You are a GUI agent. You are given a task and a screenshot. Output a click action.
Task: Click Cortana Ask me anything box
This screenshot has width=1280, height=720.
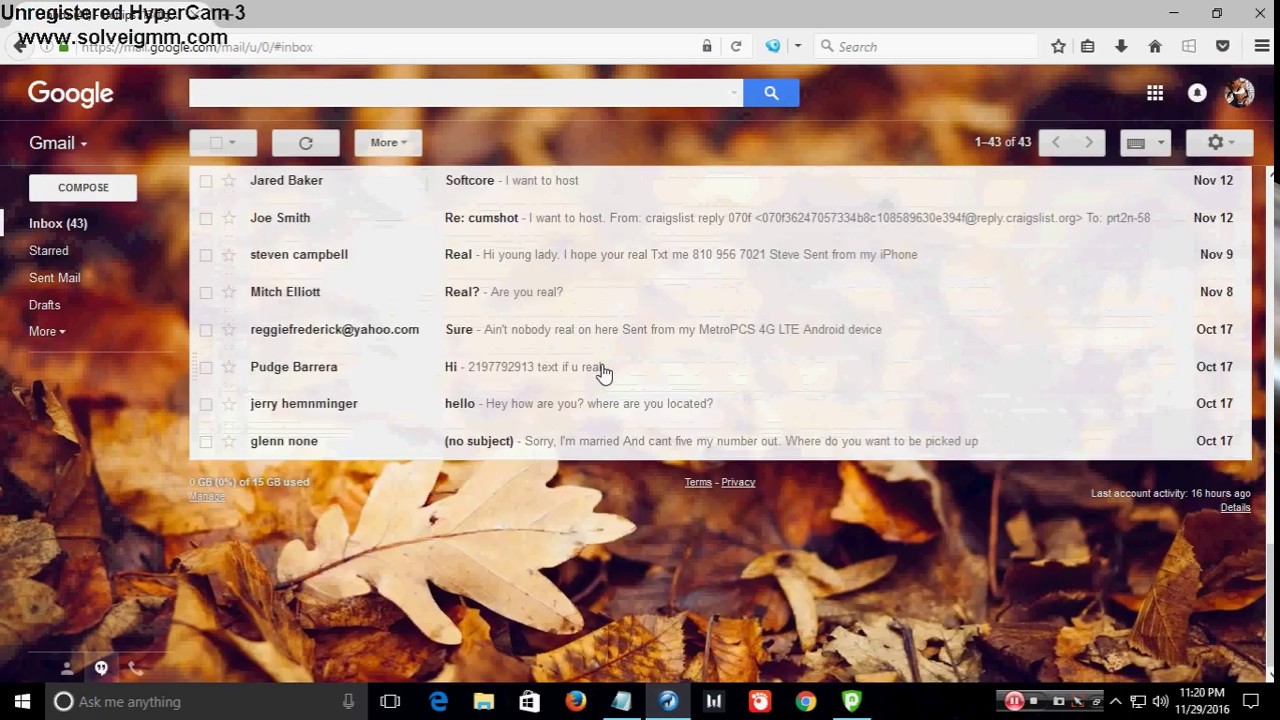[x=205, y=702]
